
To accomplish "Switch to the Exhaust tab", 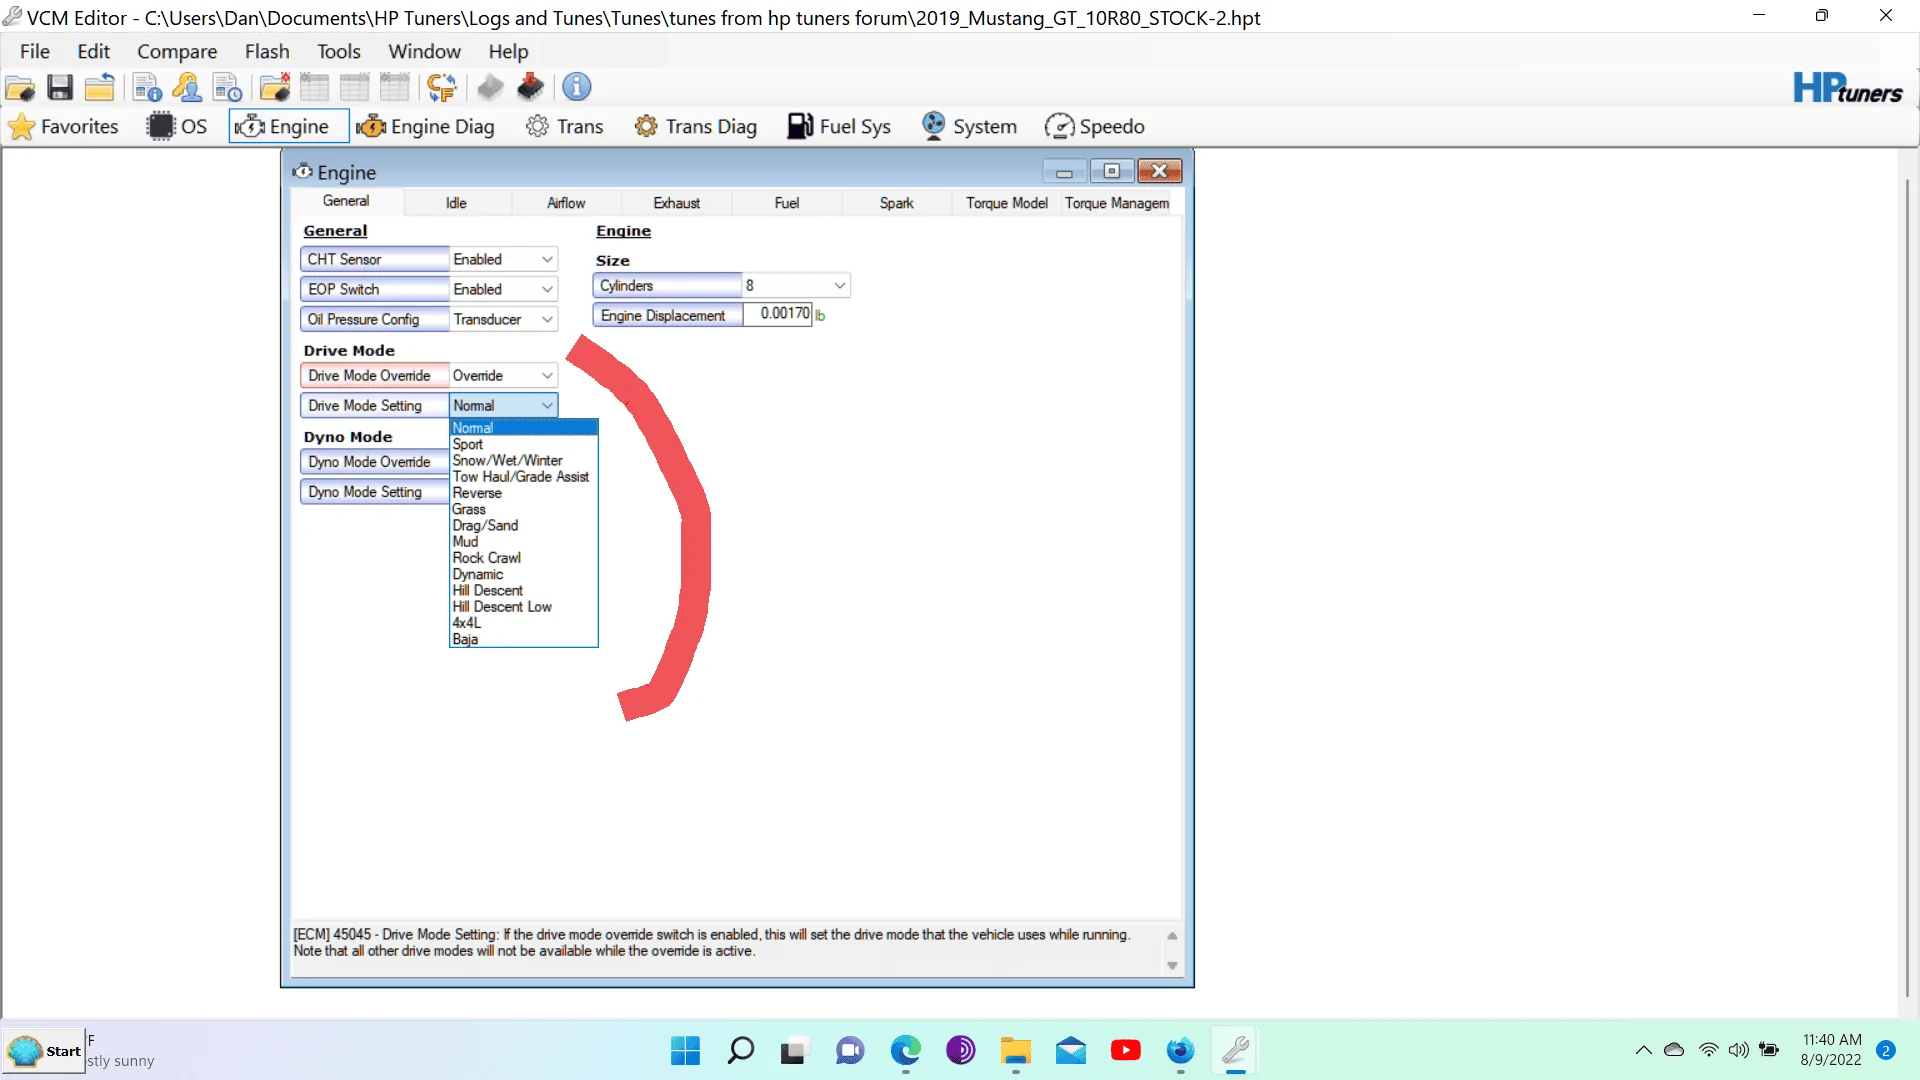I will coord(677,203).
